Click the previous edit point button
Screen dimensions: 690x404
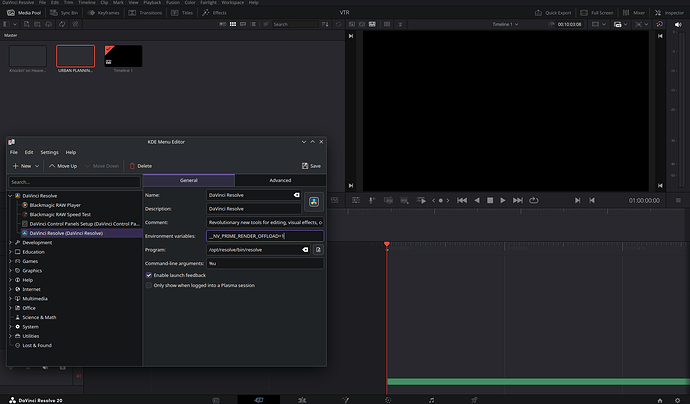tap(592, 200)
